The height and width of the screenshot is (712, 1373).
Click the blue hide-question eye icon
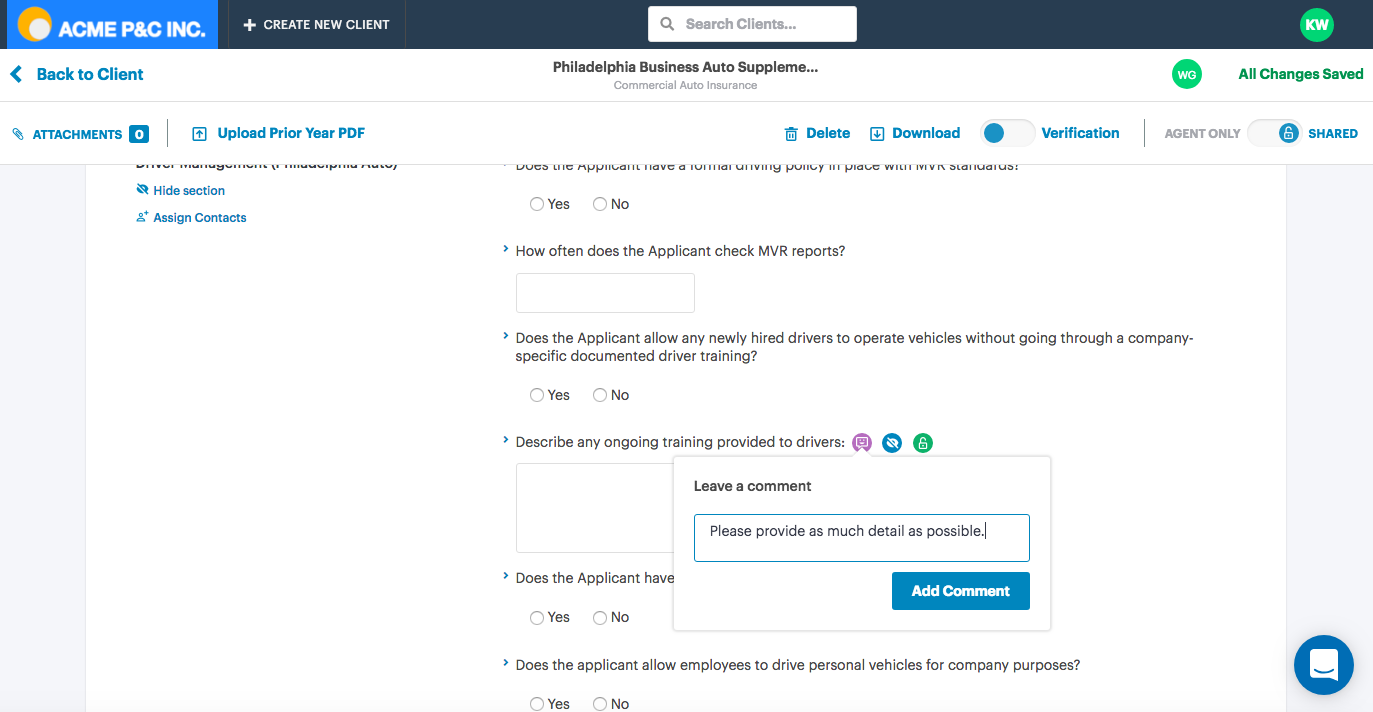pos(892,442)
